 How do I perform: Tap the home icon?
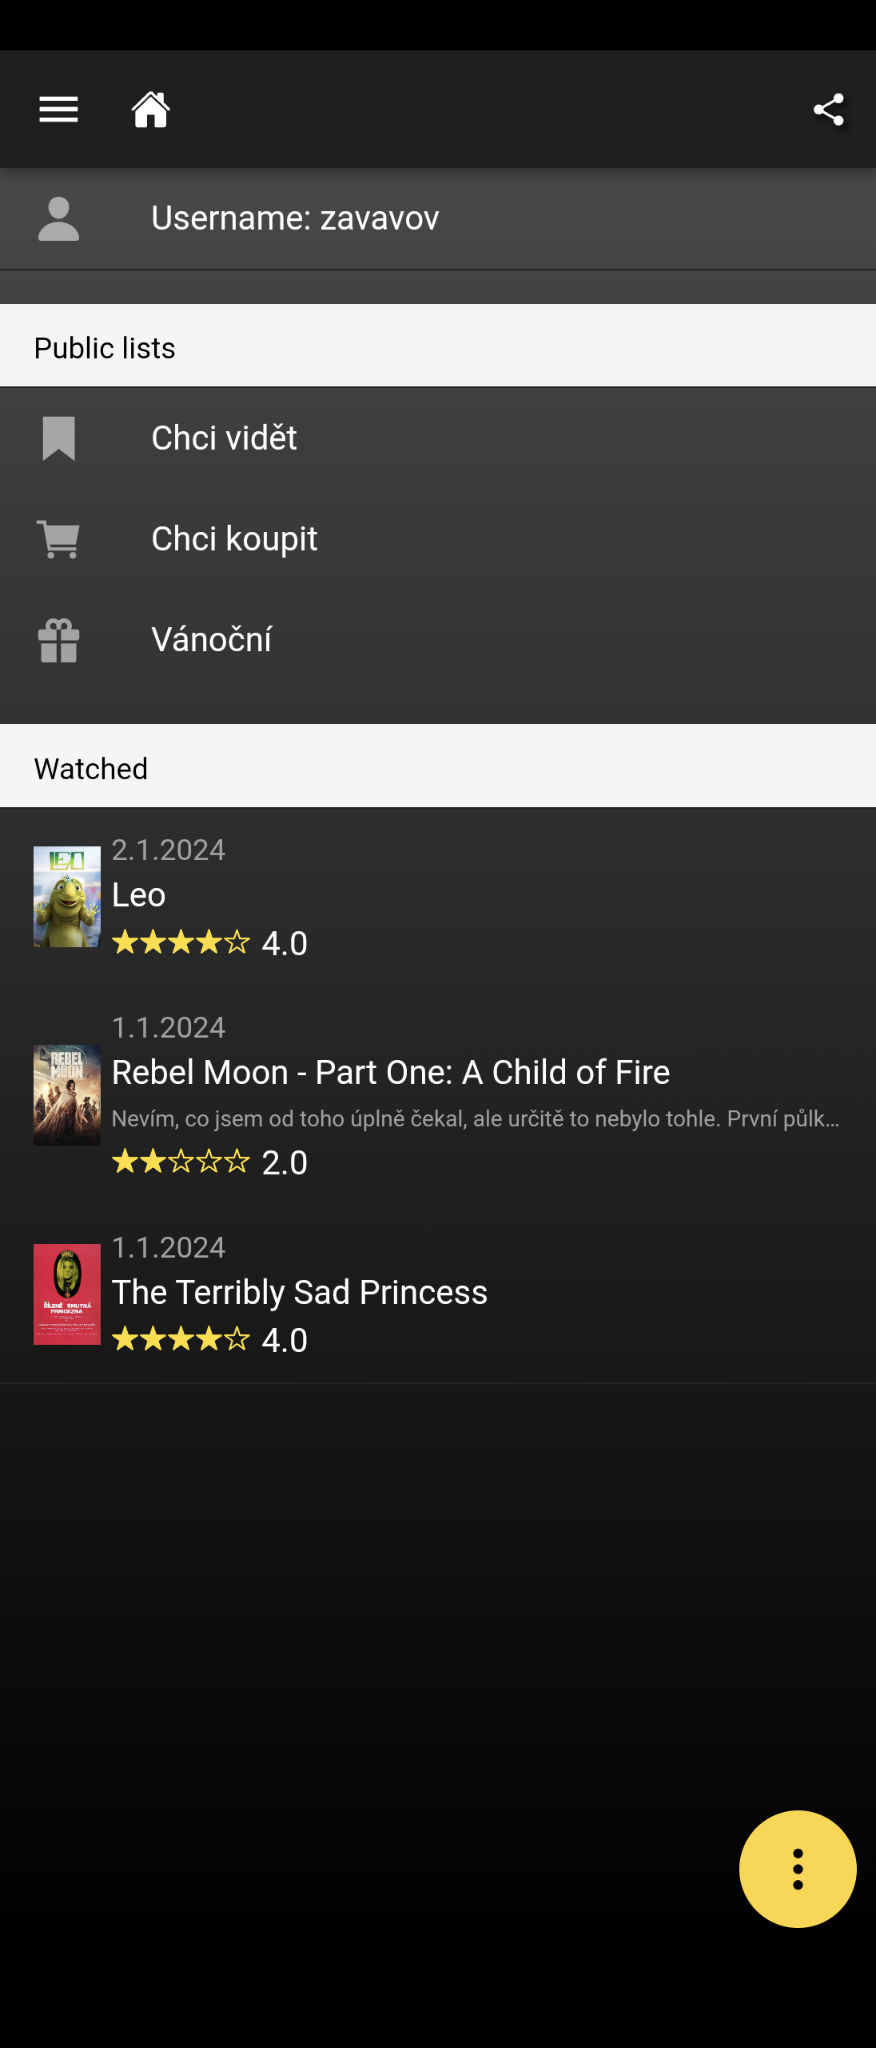pyautogui.click(x=151, y=109)
